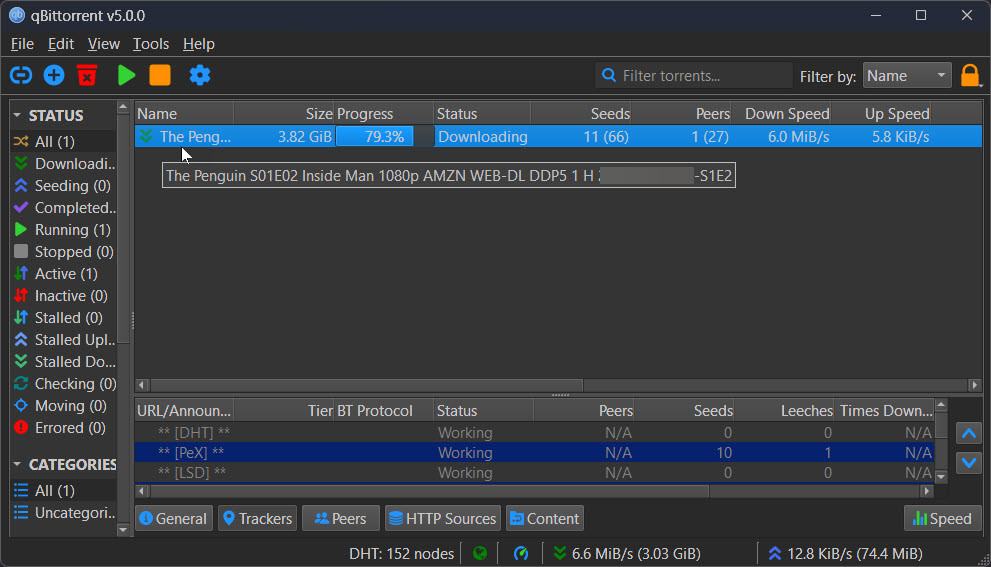Viewport: 991px width, 567px height.
Task: Click the red Remove torrent trash icon
Action: pos(87,75)
